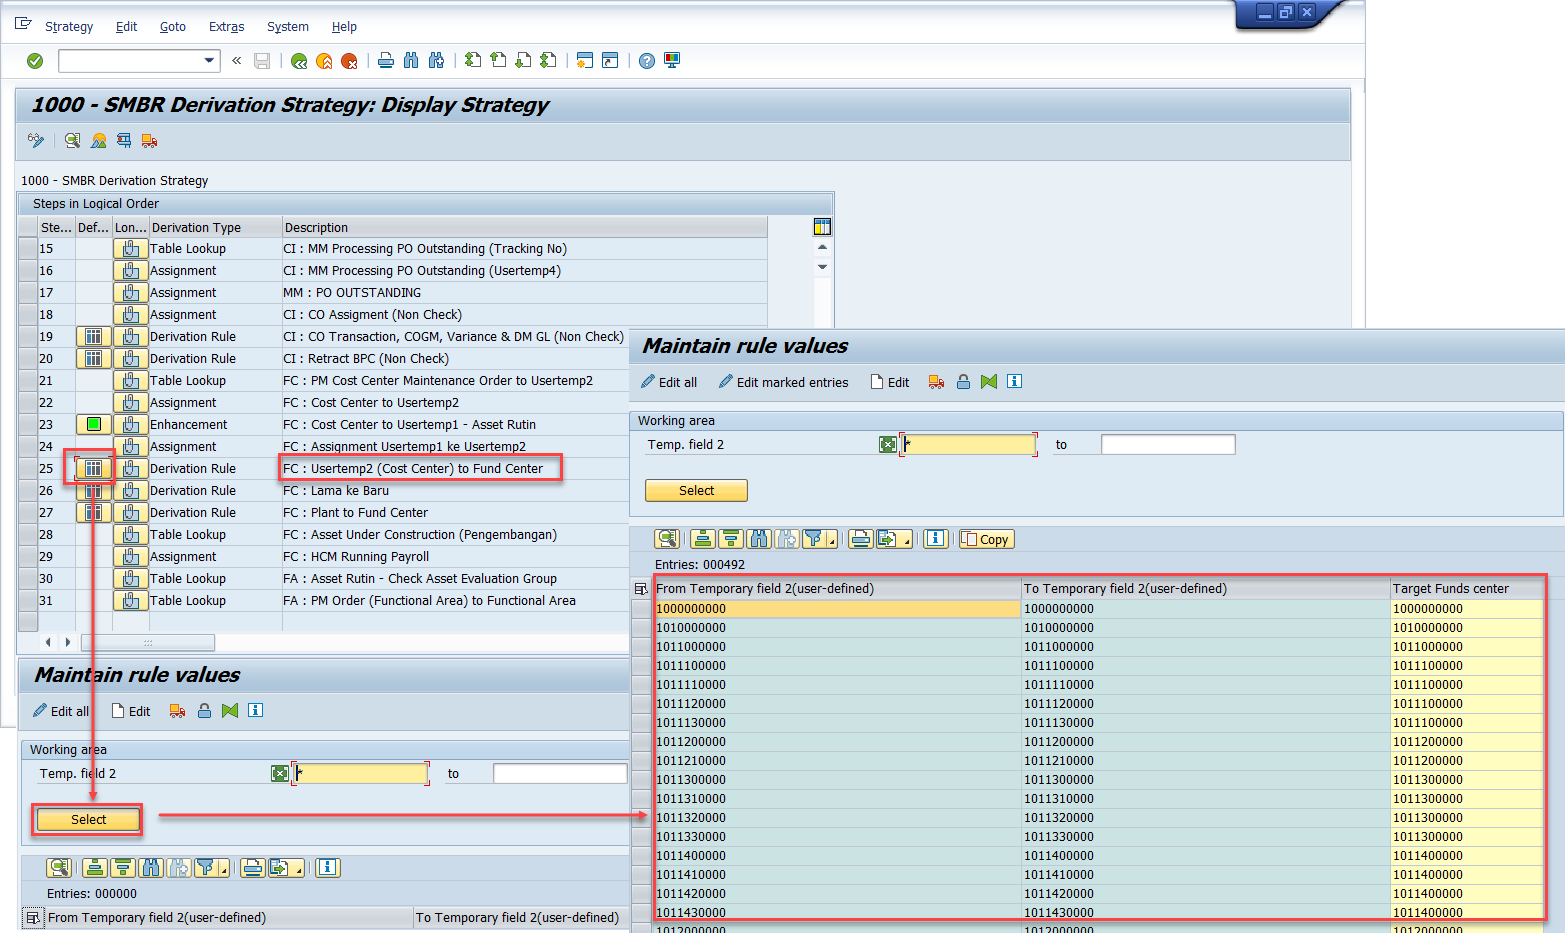The image size is (1565, 933).
Task: Click the Save icon
Action: coord(261,61)
